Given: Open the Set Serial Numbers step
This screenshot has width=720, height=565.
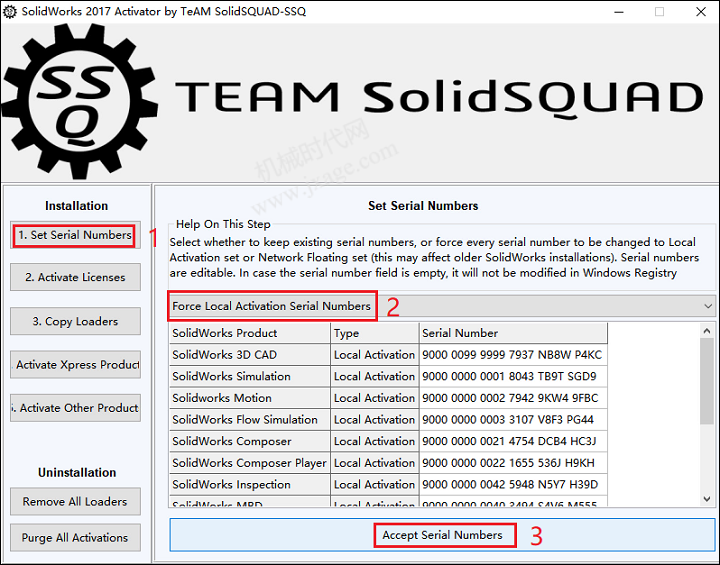Looking at the screenshot, I should coord(75,235).
